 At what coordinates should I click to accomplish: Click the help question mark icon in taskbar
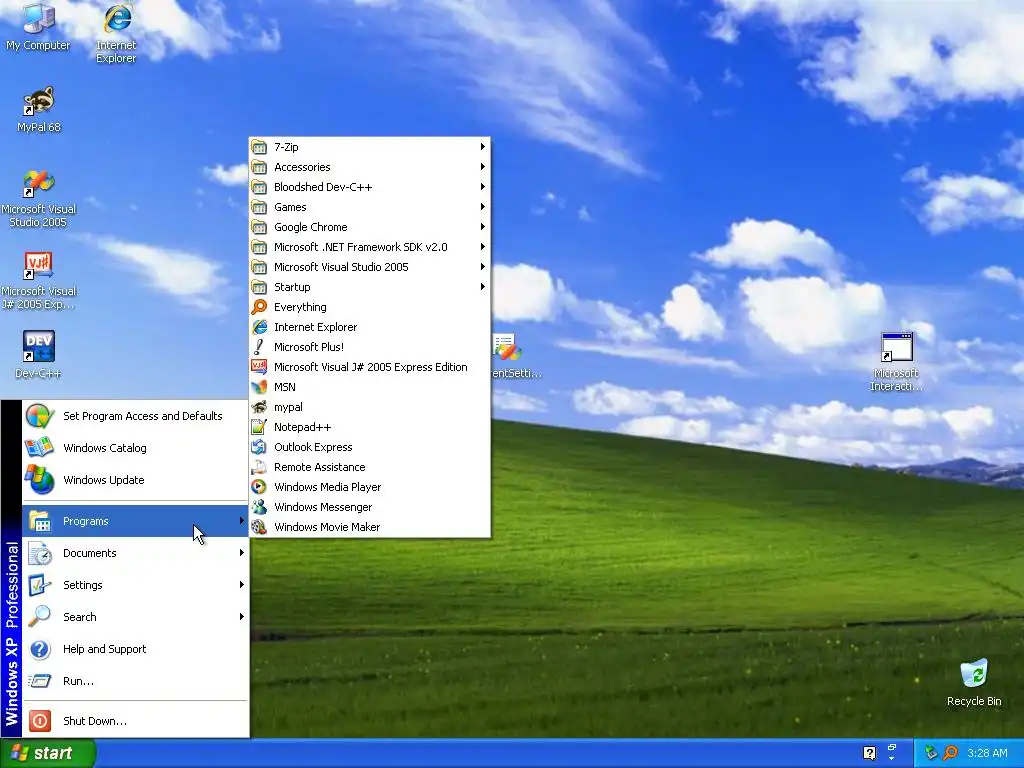coord(869,753)
